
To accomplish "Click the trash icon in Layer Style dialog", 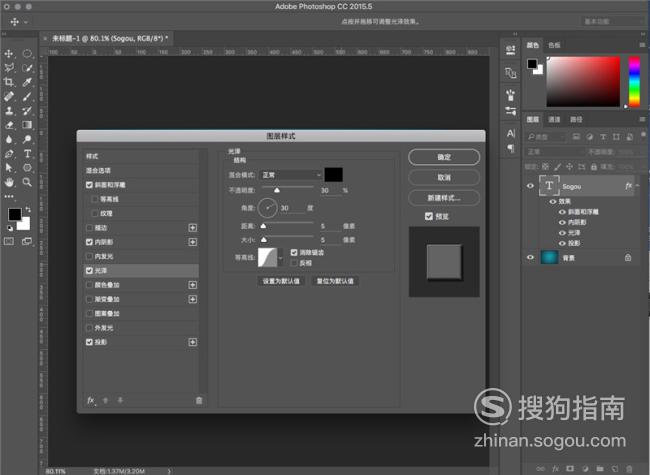I will 199,400.
